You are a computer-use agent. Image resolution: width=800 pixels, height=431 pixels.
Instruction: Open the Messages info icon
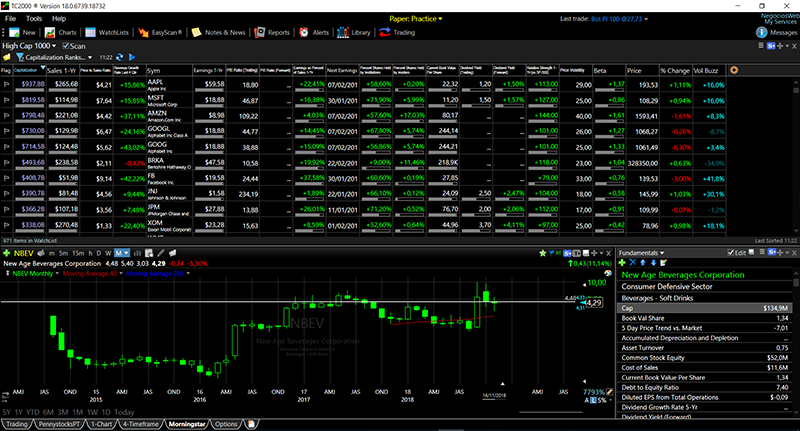[x=761, y=33]
